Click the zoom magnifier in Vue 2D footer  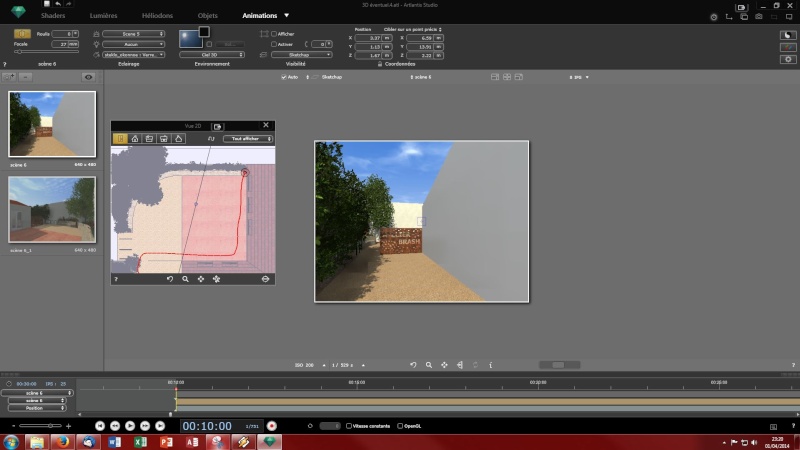pyautogui.click(x=186, y=279)
